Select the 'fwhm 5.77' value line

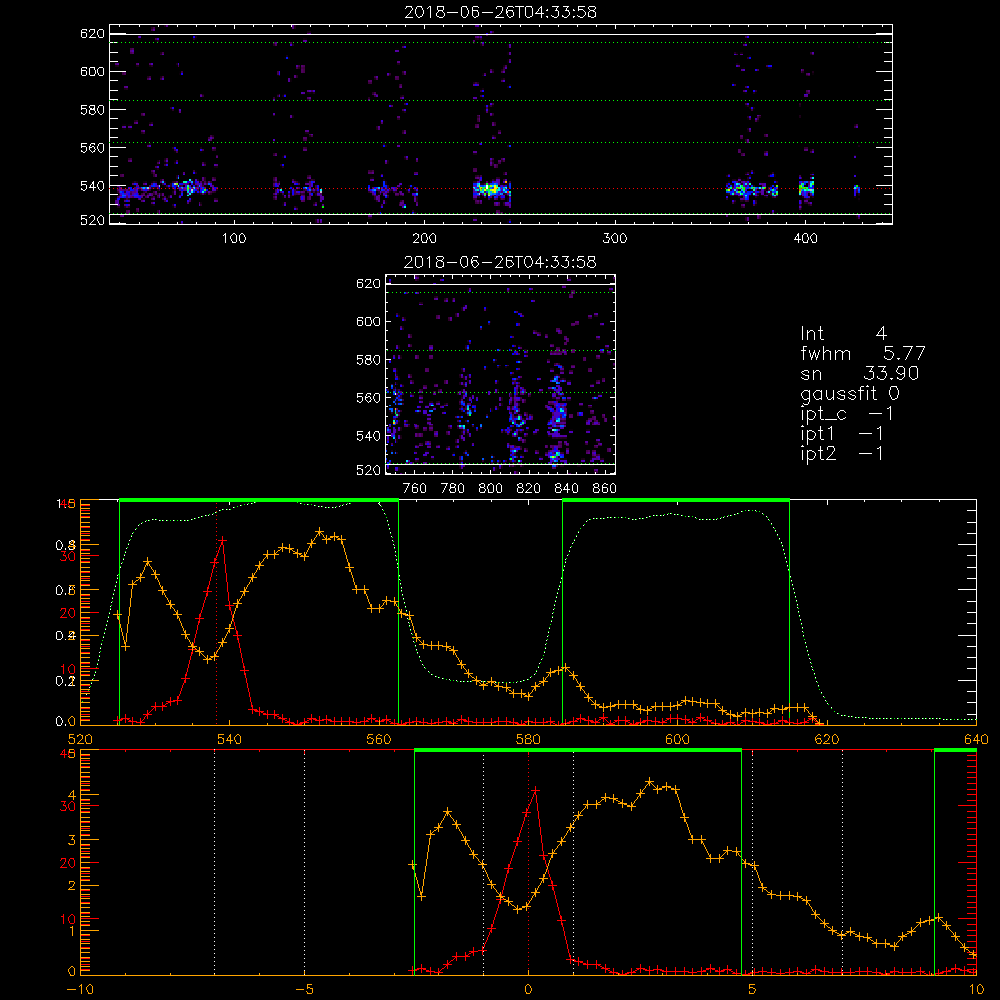coord(863,353)
